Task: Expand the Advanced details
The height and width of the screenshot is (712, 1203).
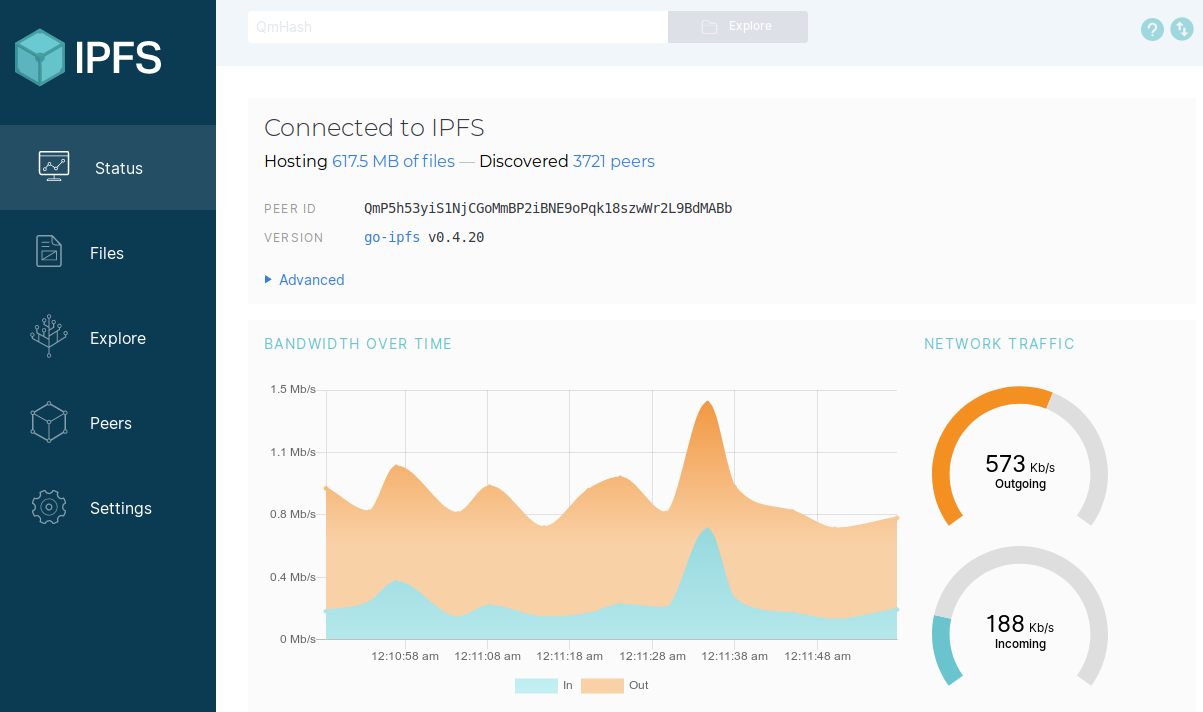Action: 304,280
